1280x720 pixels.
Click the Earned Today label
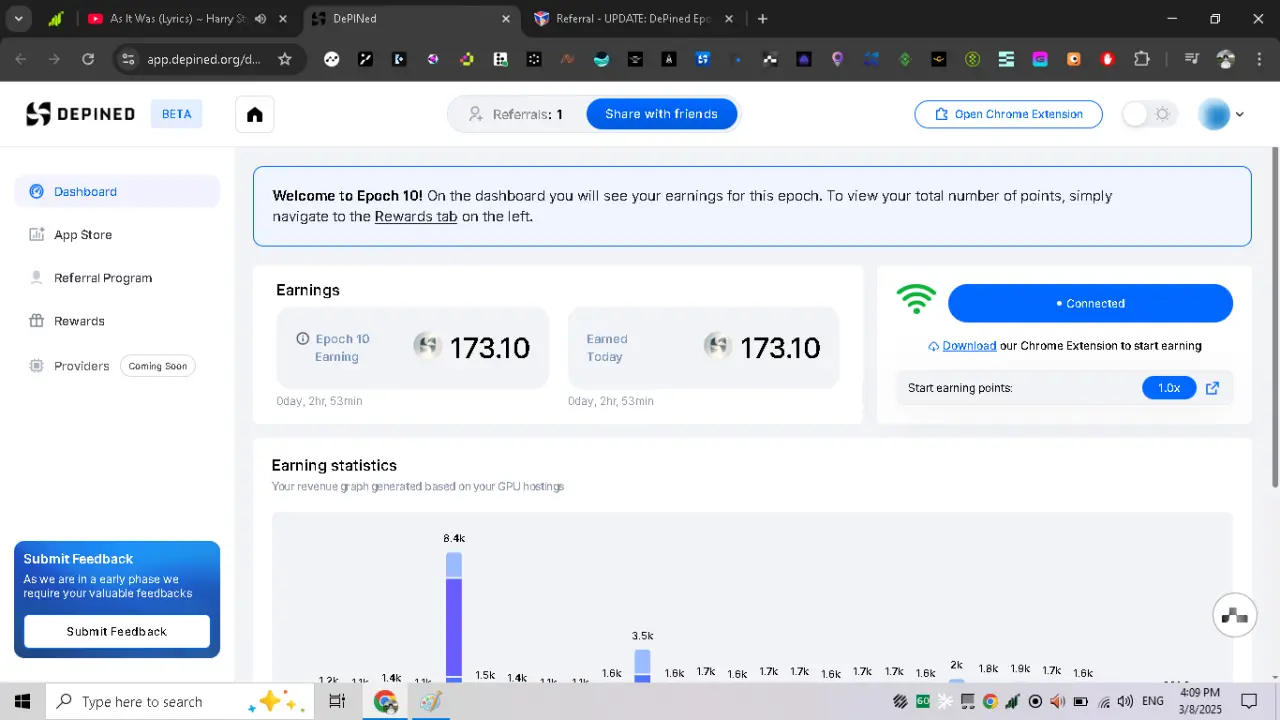click(607, 348)
